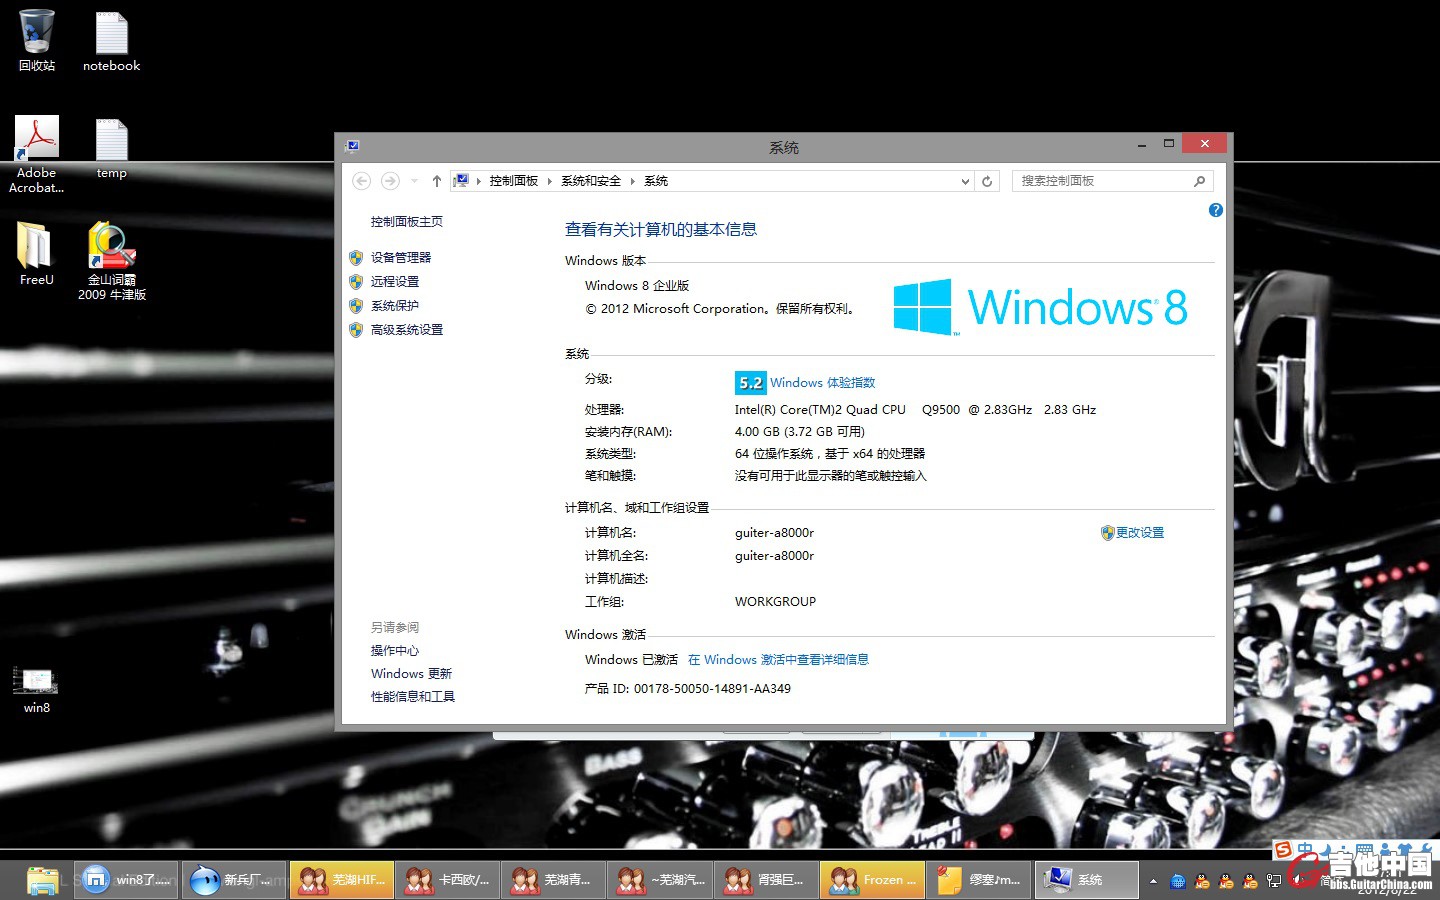Open File Explorer from the taskbar

point(42,880)
